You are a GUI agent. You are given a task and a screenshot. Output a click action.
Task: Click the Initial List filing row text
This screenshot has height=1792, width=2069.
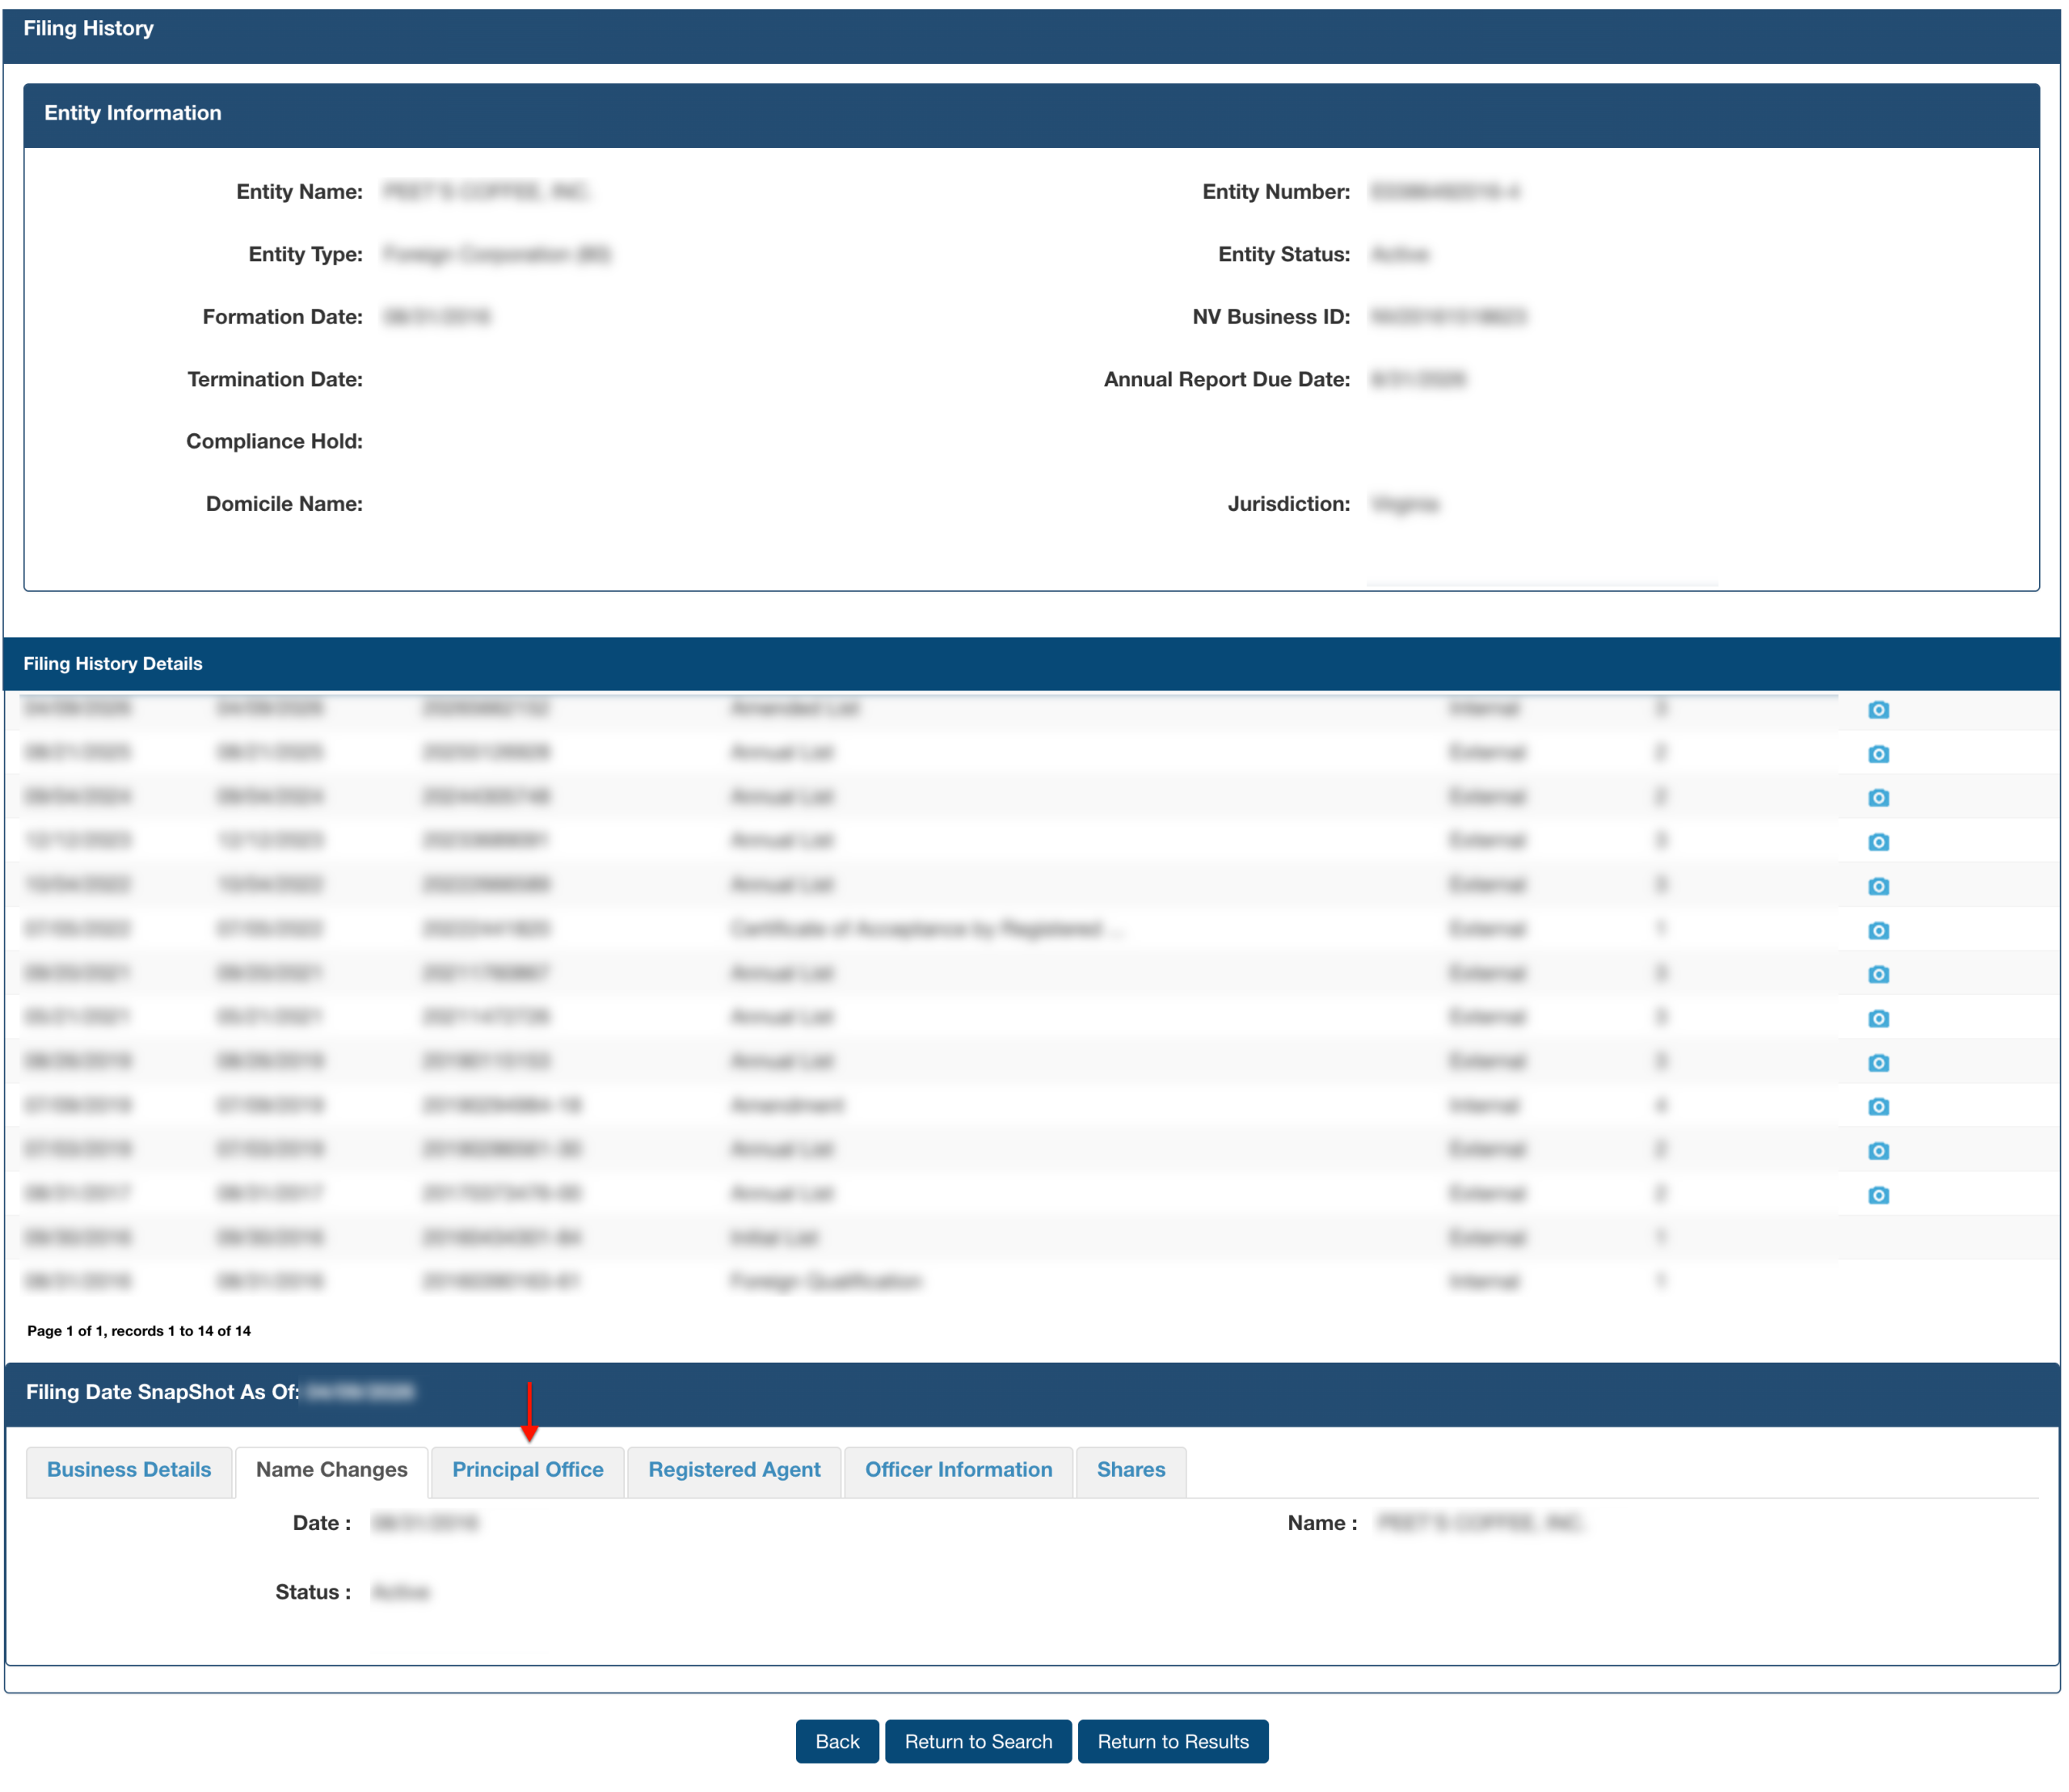pos(774,1237)
